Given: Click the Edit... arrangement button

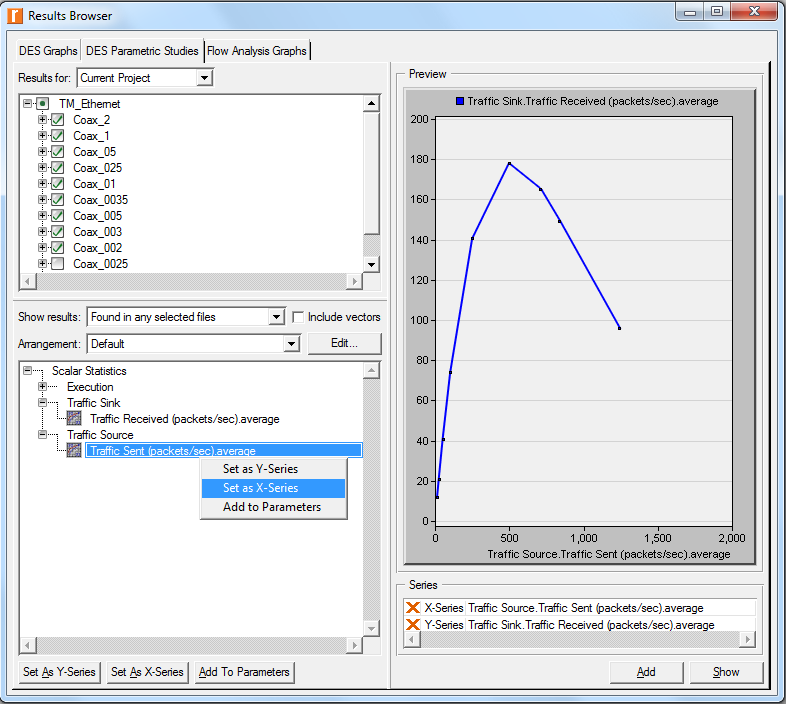Looking at the screenshot, I should tap(344, 343).
